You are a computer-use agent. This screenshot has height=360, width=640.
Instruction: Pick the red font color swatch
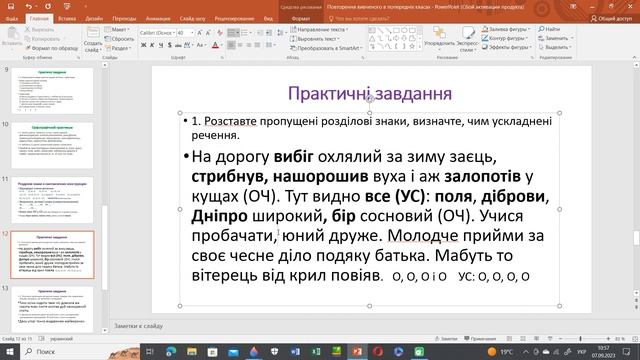pos(215,45)
